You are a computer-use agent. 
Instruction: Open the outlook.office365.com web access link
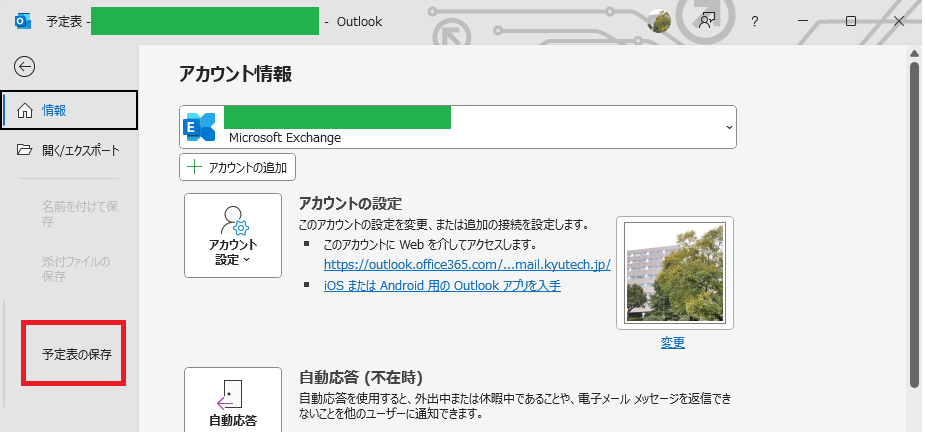(x=467, y=264)
